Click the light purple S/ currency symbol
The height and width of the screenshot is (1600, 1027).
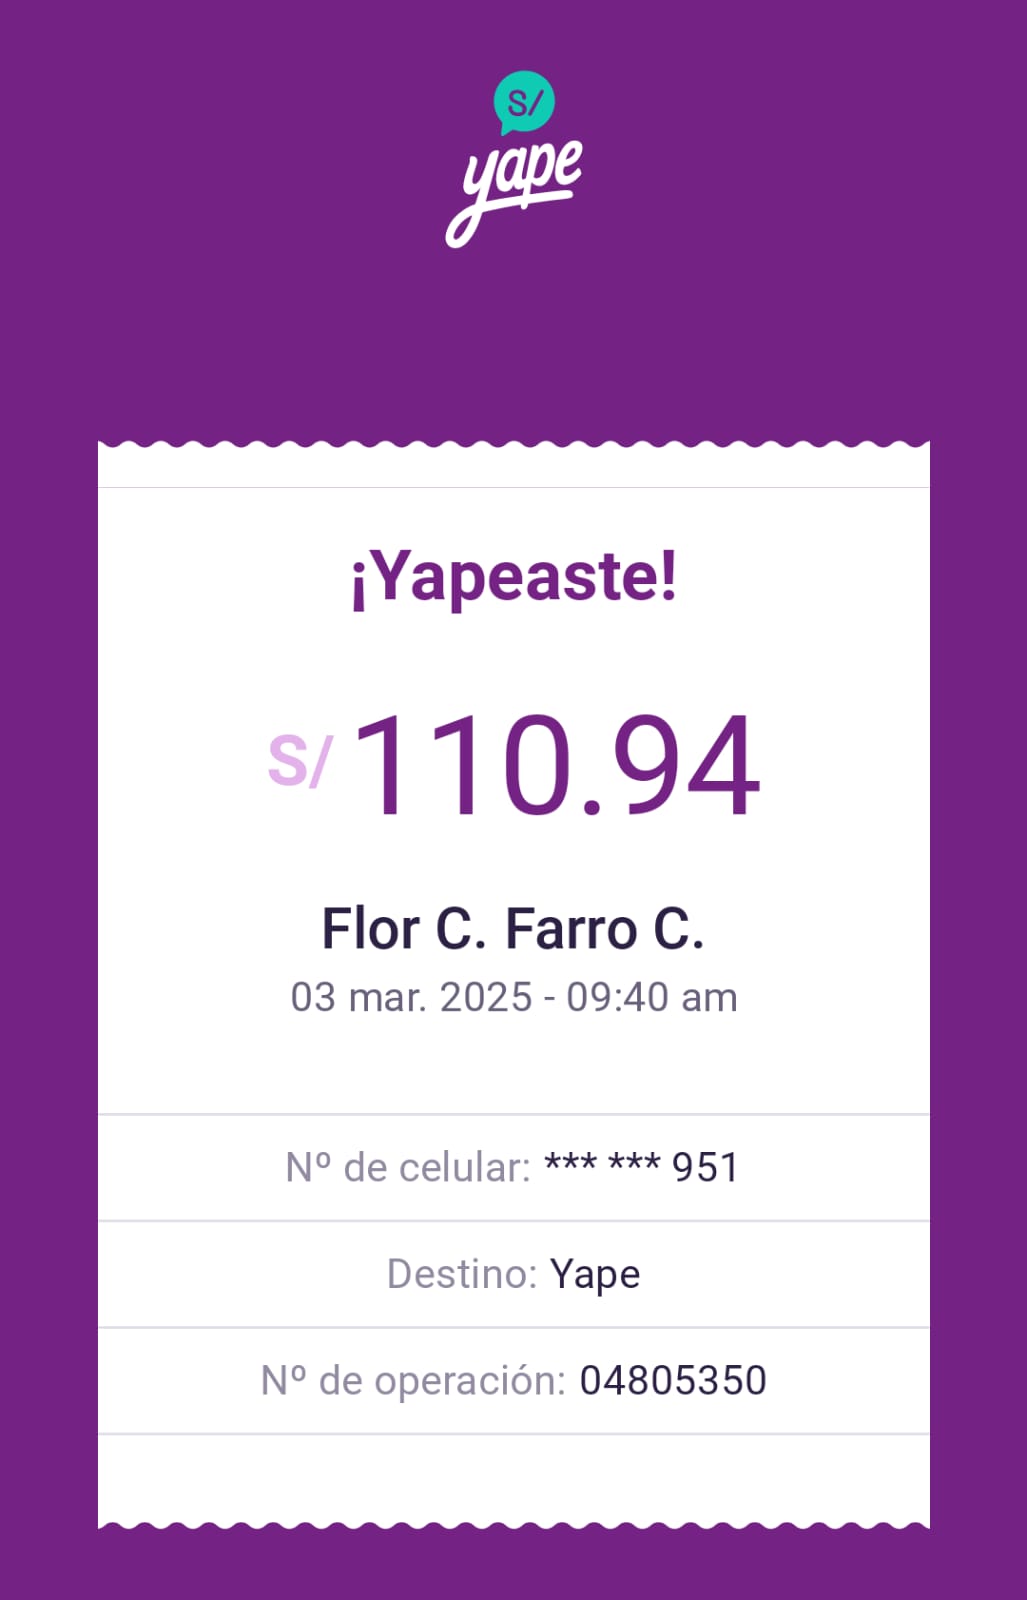coord(298,762)
